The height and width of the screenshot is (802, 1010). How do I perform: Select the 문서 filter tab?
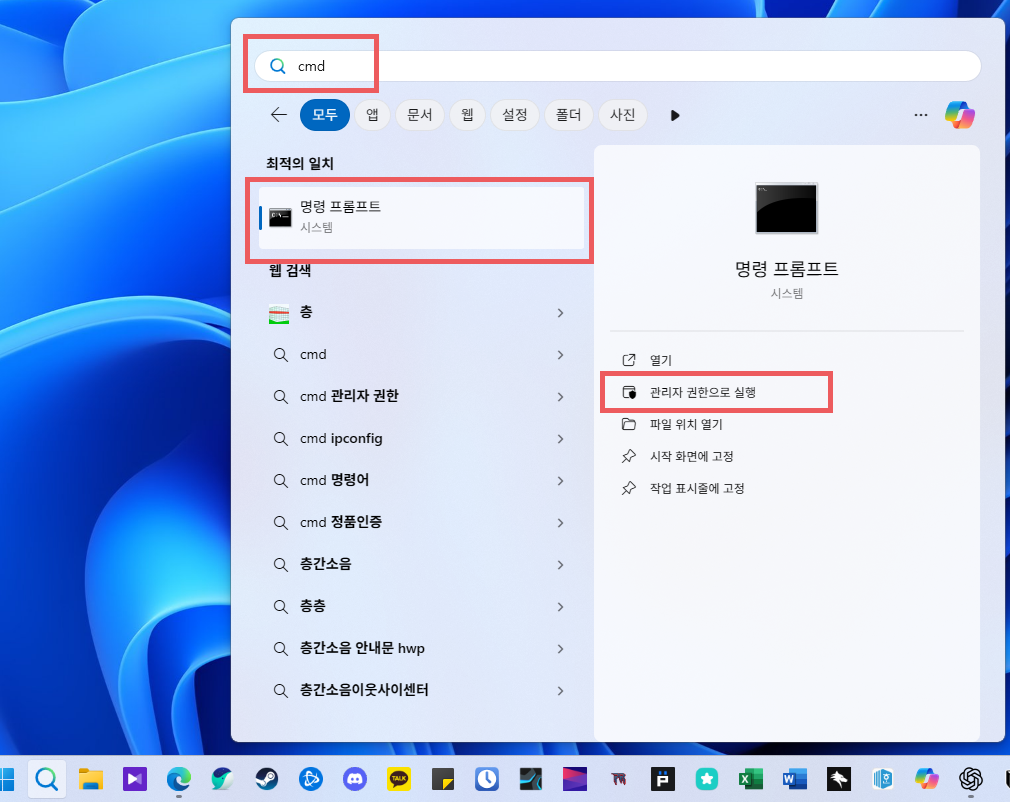coord(419,115)
